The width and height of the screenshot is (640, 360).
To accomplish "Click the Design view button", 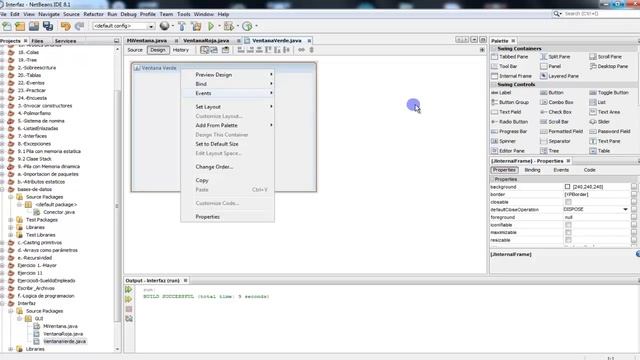I will [158, 50].
